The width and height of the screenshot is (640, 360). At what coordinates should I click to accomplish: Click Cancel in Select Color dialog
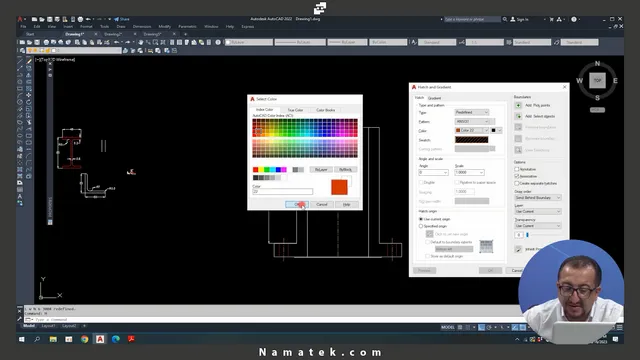point(322,204)
